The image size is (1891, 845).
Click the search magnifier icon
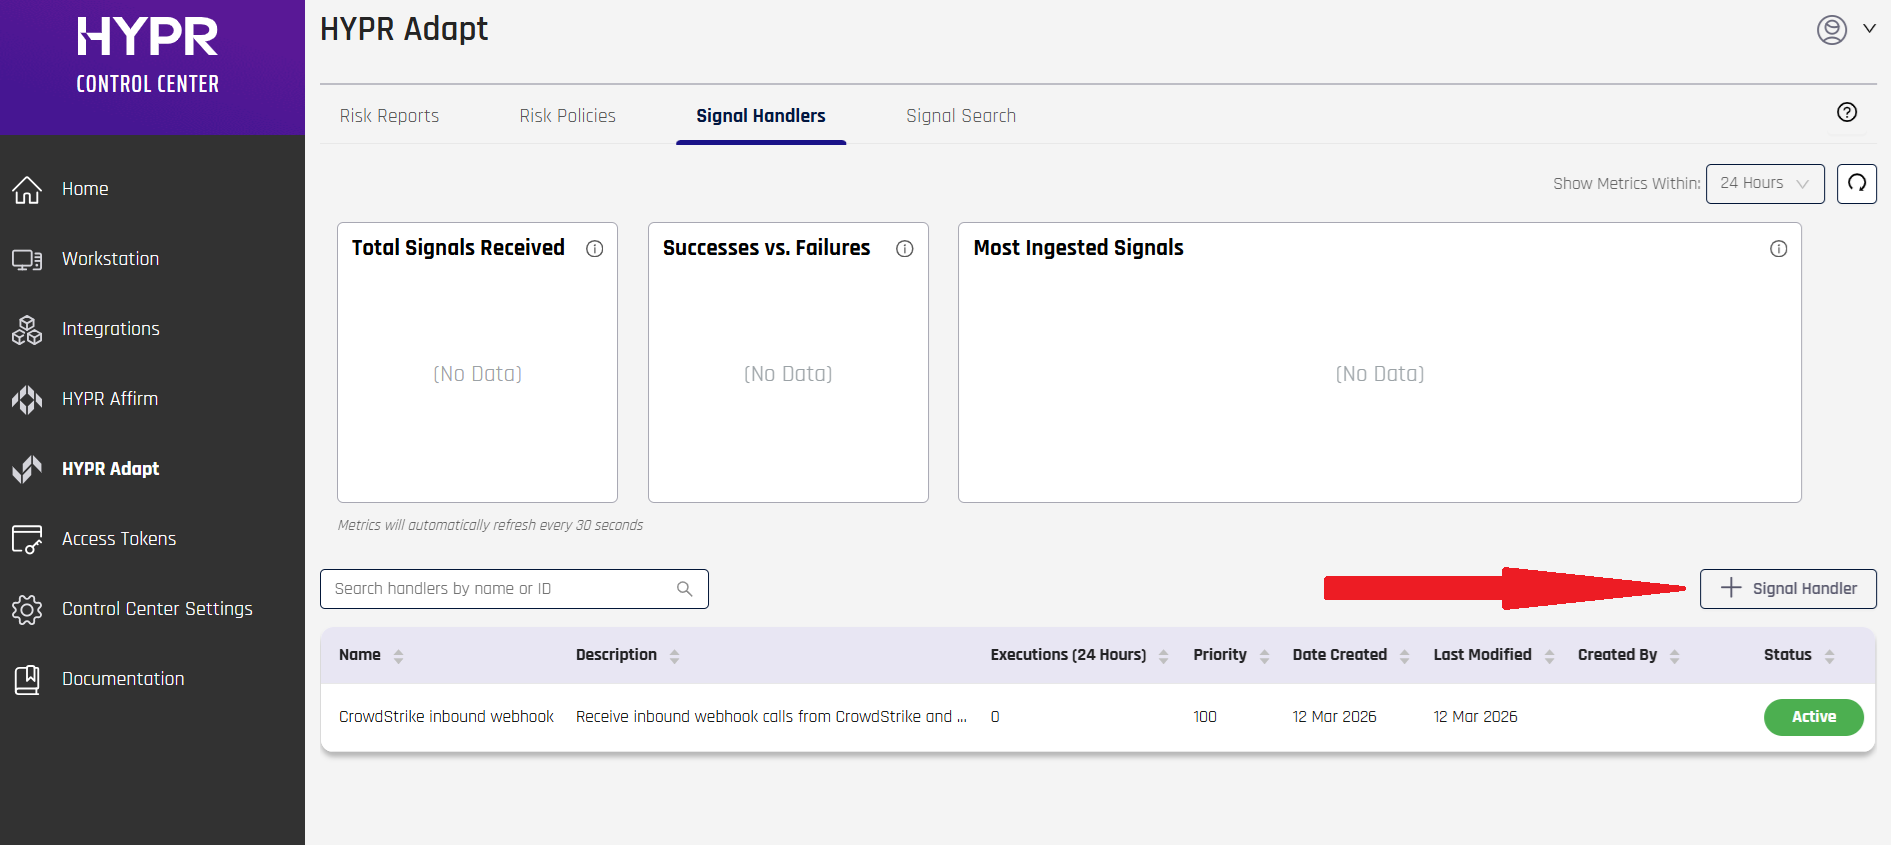pos(684,589)
